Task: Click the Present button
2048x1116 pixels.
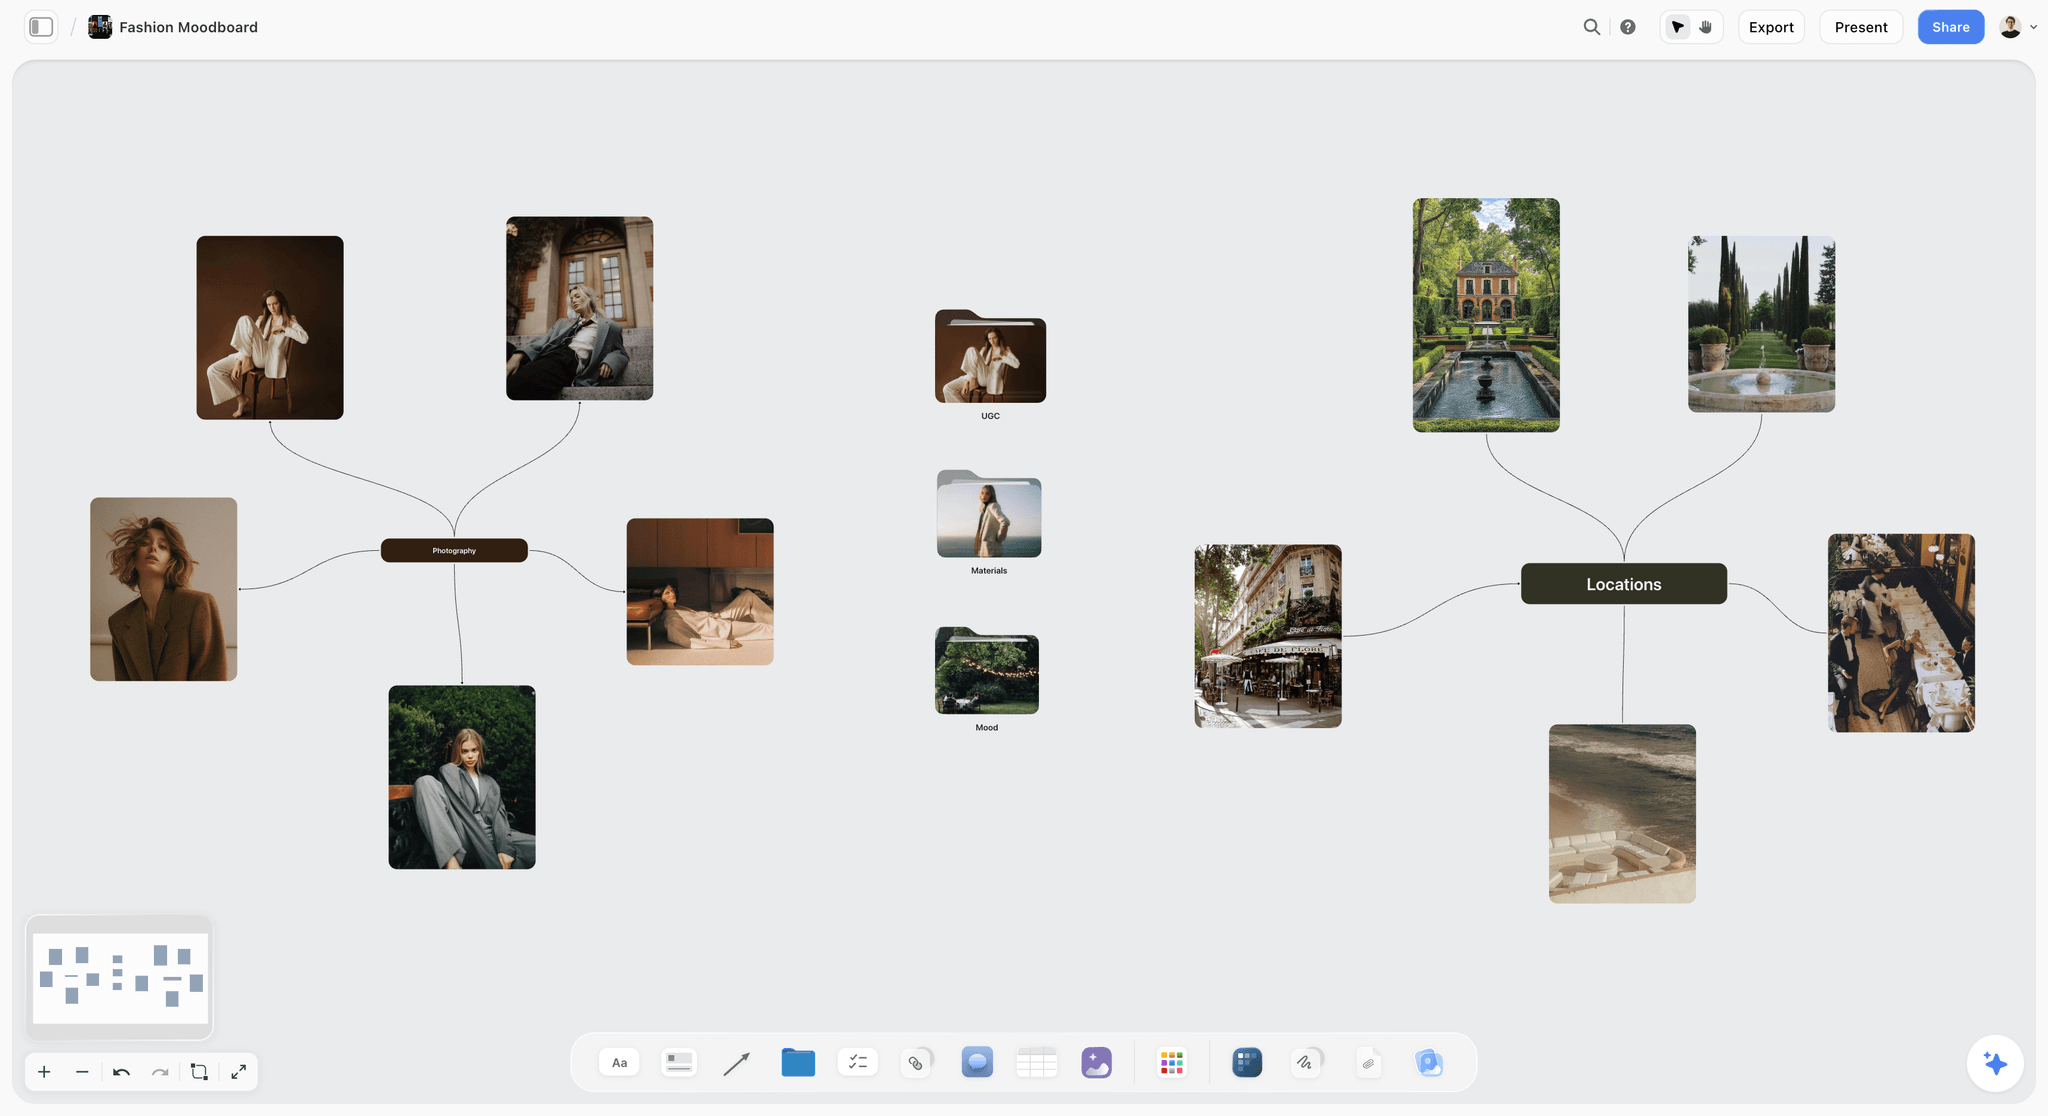Action: 1861,27
